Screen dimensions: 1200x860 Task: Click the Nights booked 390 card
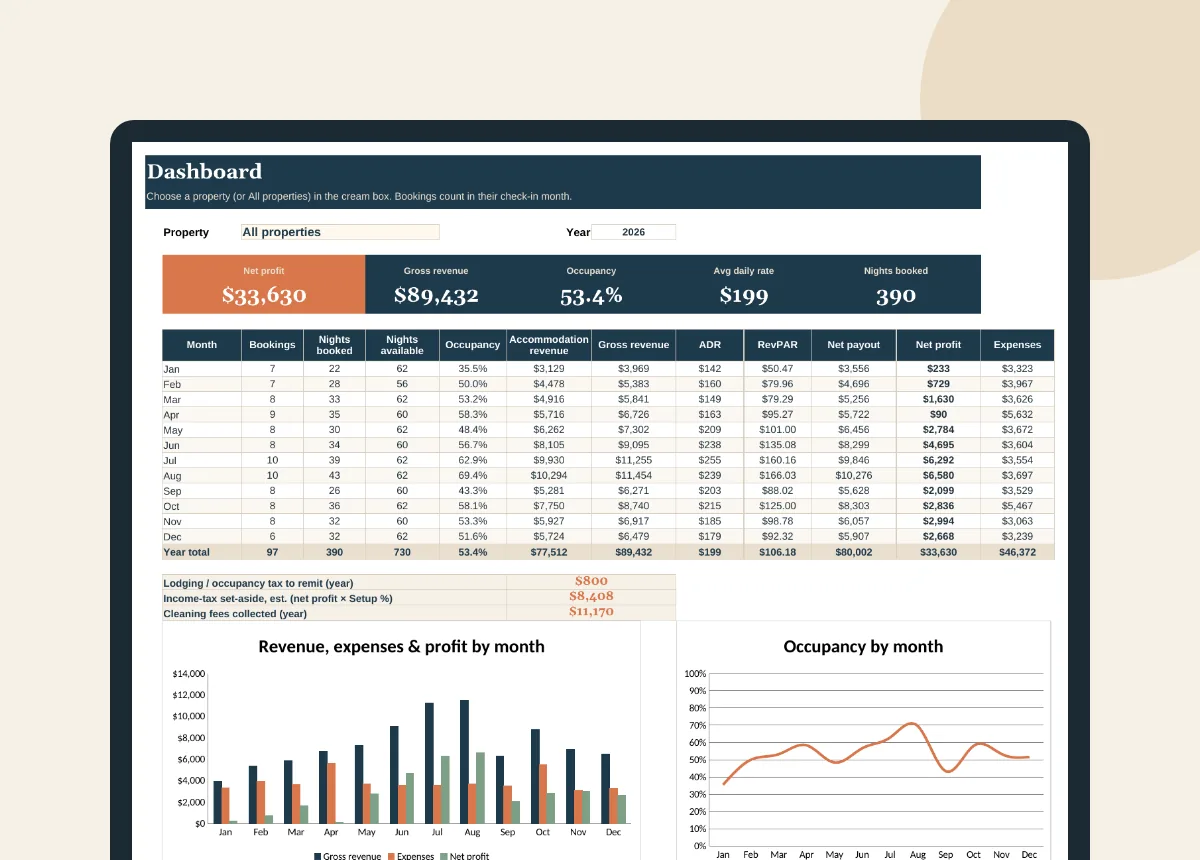[x=896, y=285]
